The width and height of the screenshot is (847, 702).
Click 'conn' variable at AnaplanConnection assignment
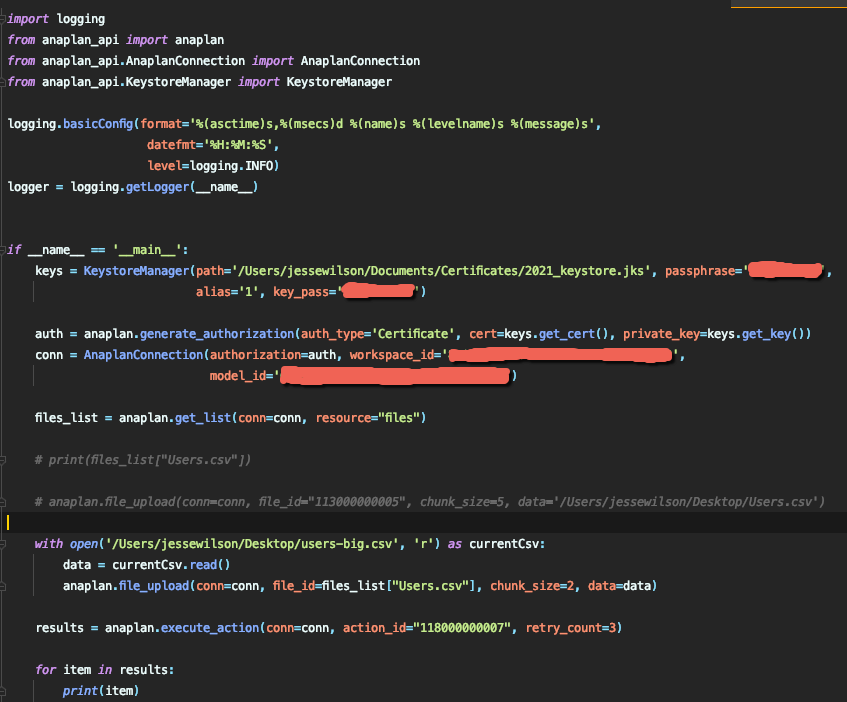[x=49, y=355]
